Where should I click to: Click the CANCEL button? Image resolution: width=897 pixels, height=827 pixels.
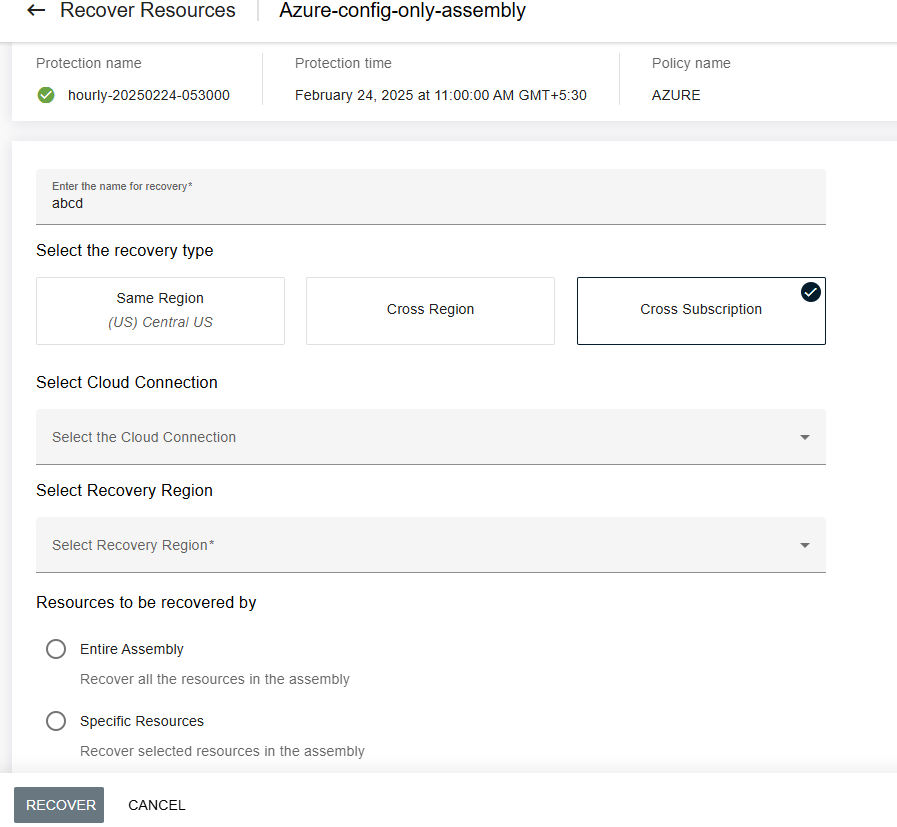click(x=157, y=805)
